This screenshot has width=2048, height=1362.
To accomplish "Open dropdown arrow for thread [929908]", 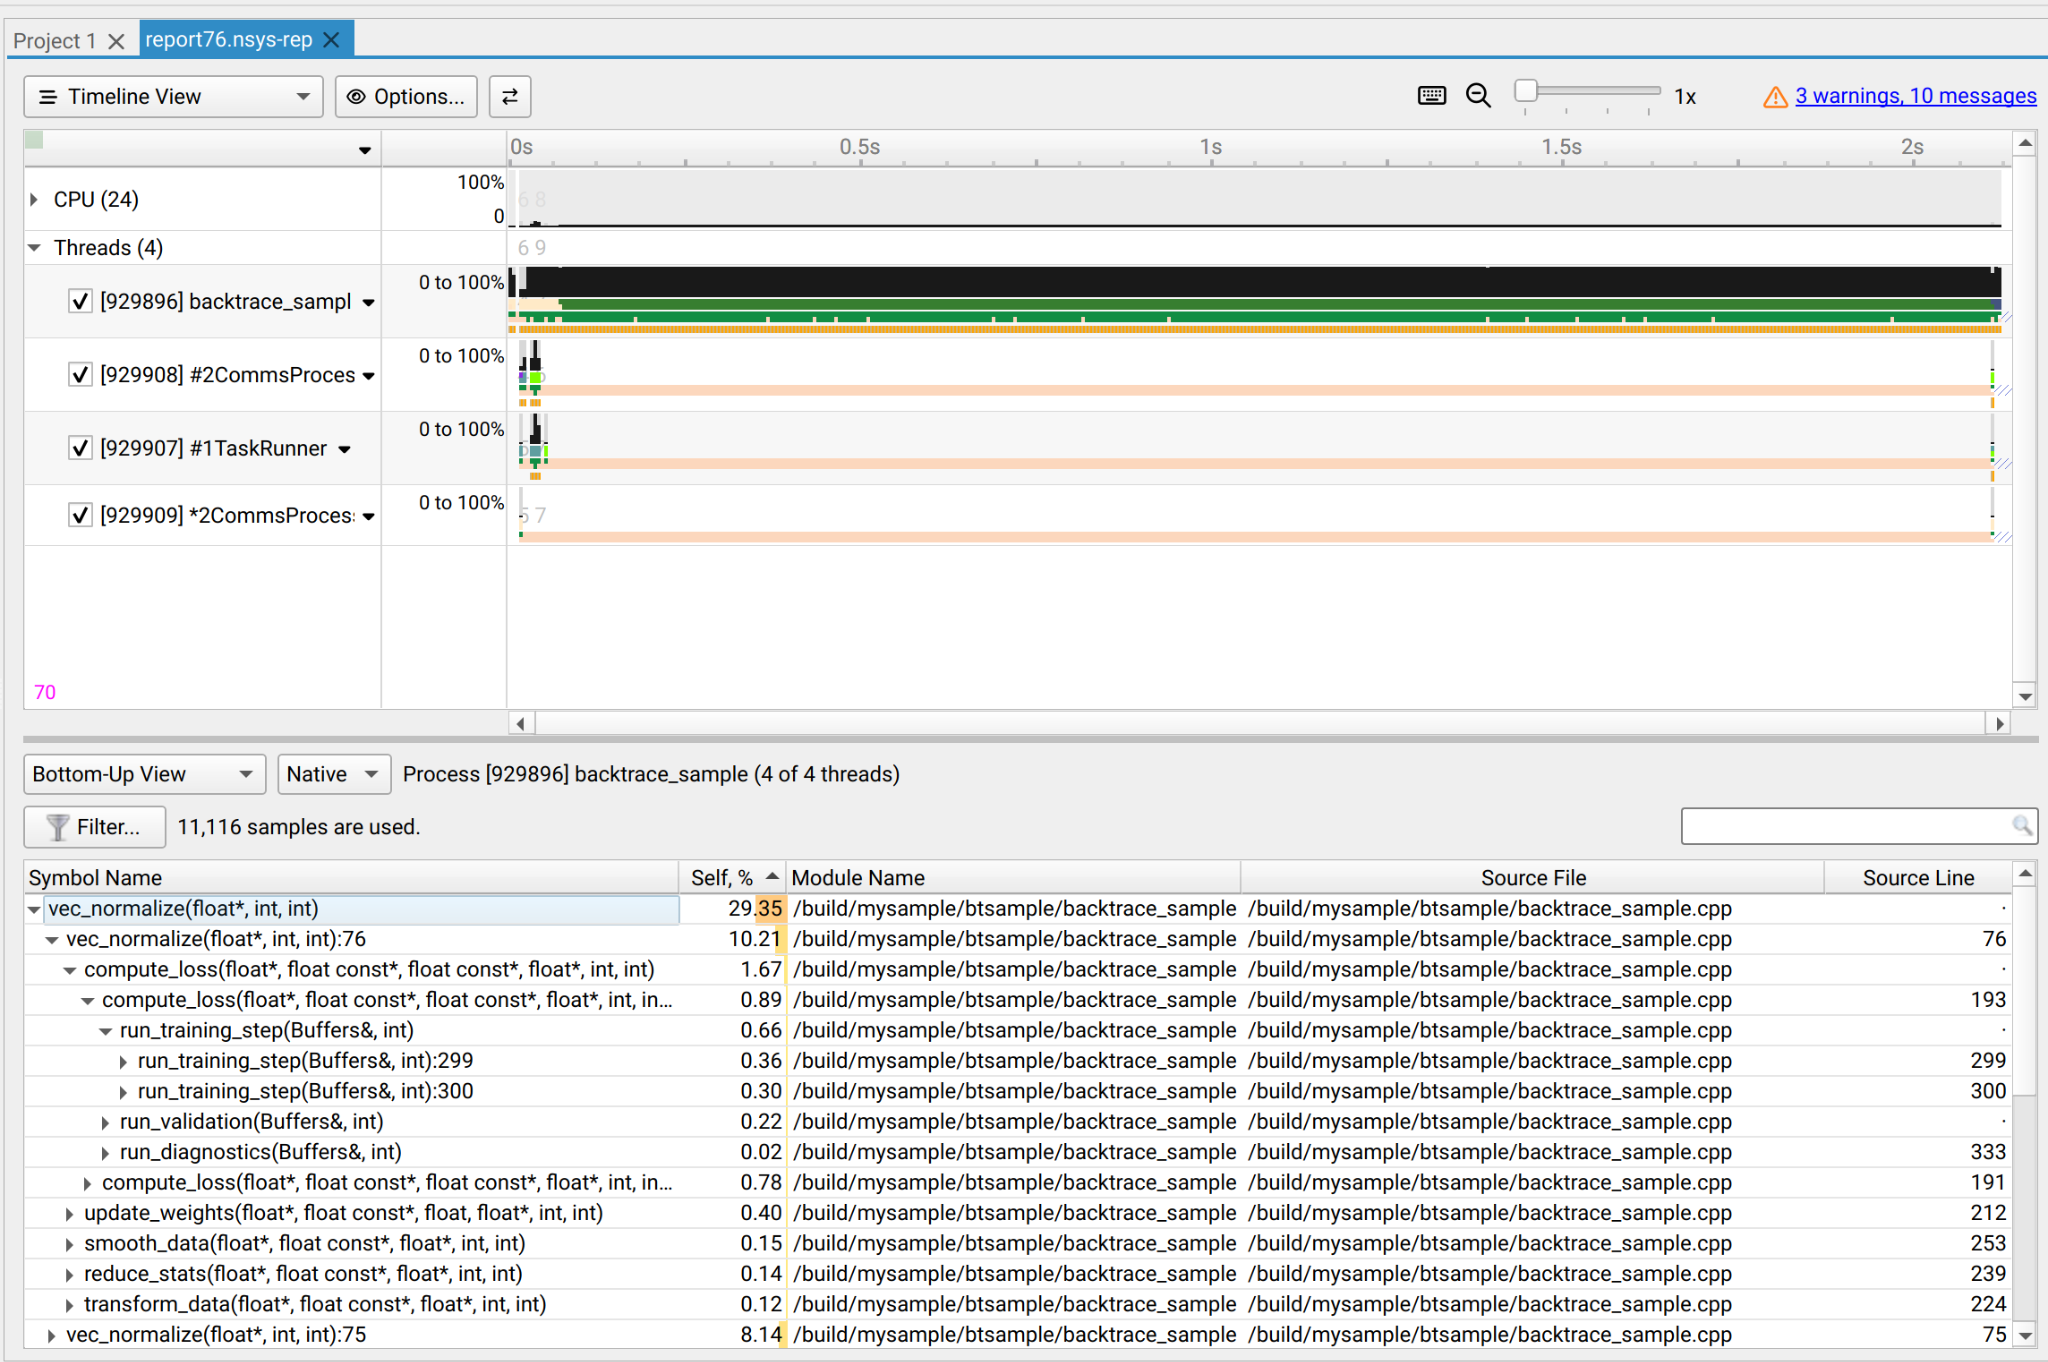I will [368, 376].
